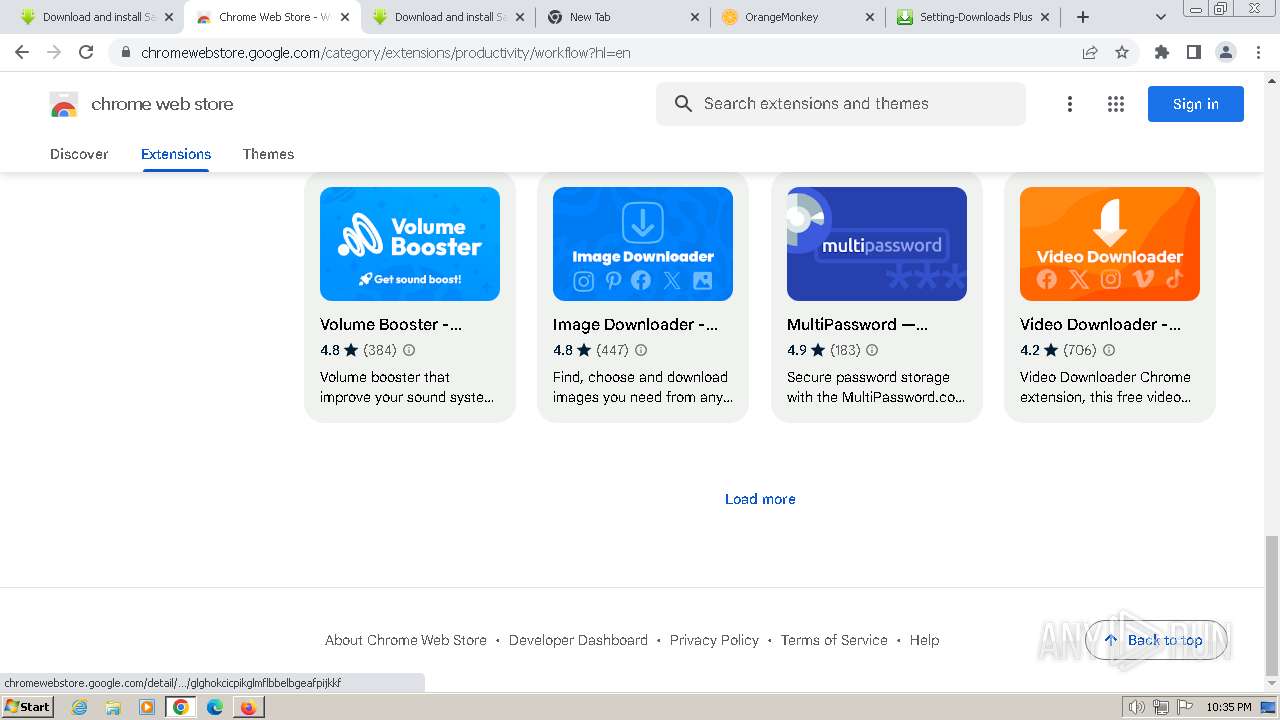Screen dimensions: 1280x720
Task: Switch to the OrangeMonkey browser tab
Action: pos(797,17)
